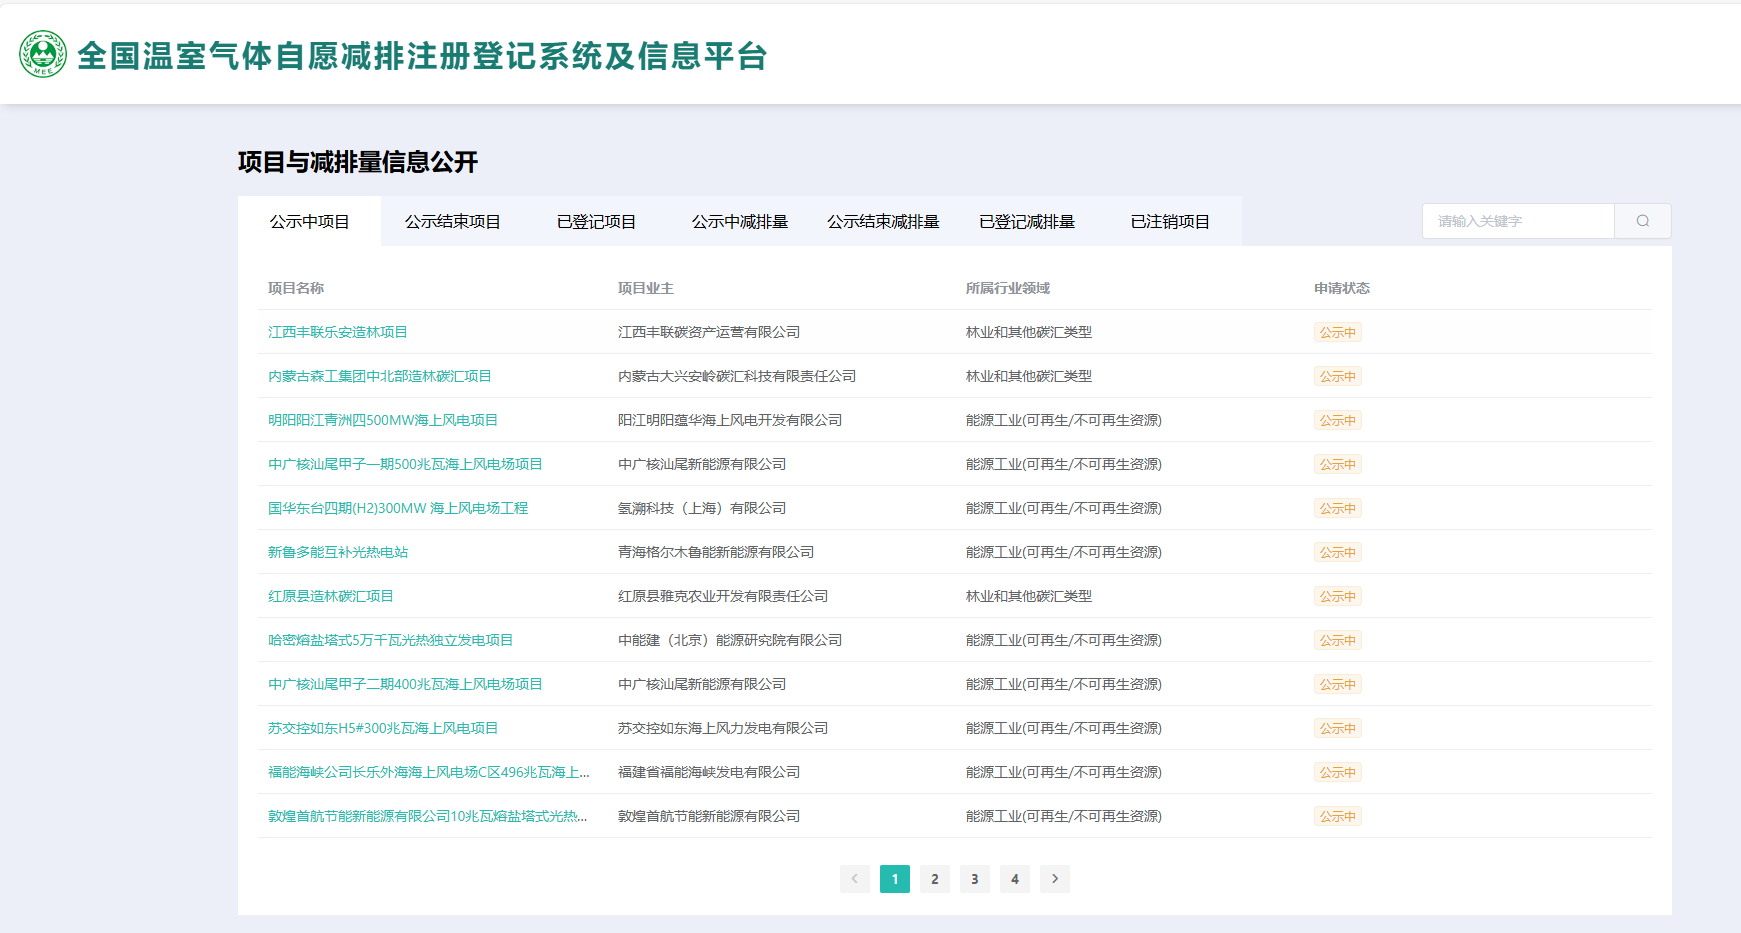Jump to page 4 of results
Viewport: 1741px width, 933px height.
pos(1015,879)
